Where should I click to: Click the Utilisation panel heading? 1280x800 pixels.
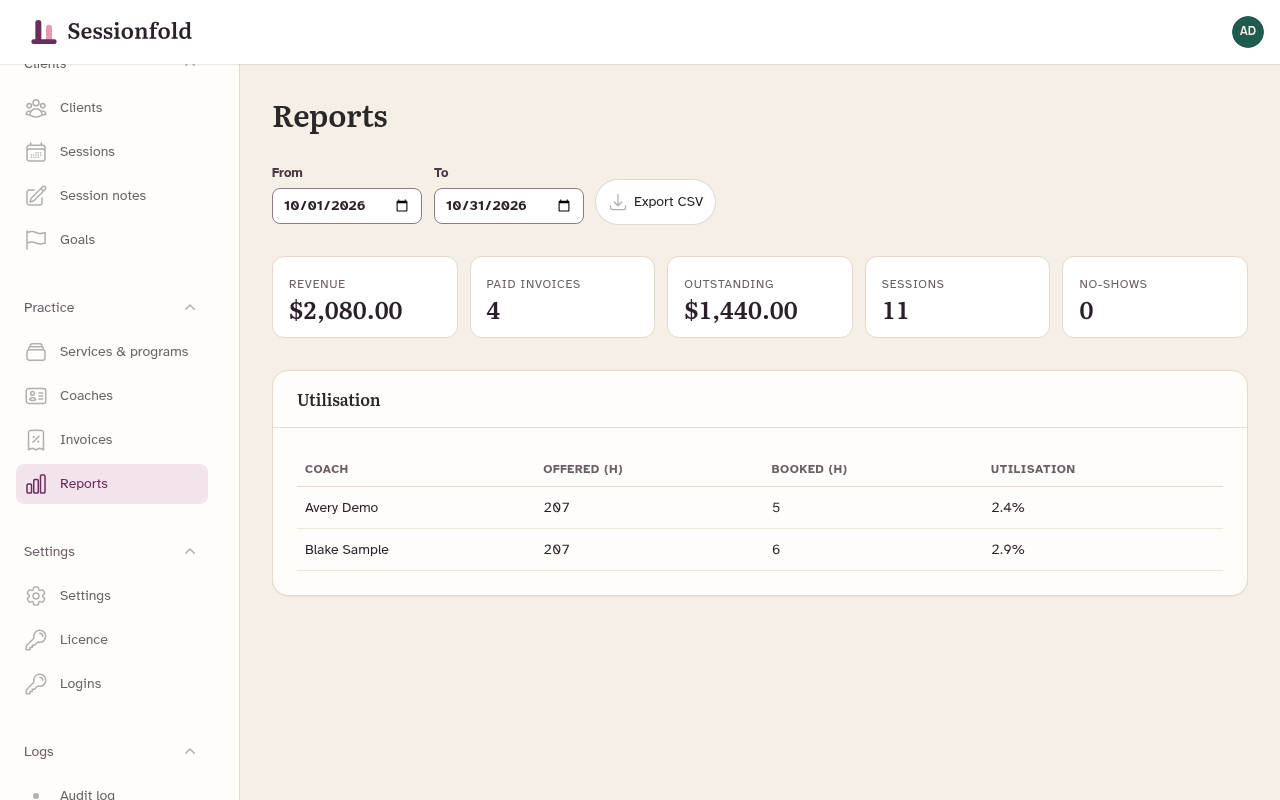(x=339, y=400)
